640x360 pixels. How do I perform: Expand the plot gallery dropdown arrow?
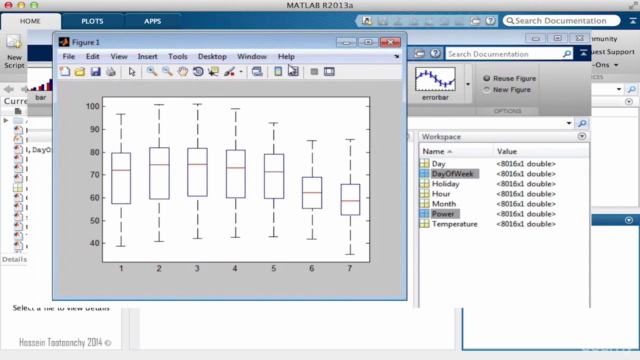coord(468,84)
